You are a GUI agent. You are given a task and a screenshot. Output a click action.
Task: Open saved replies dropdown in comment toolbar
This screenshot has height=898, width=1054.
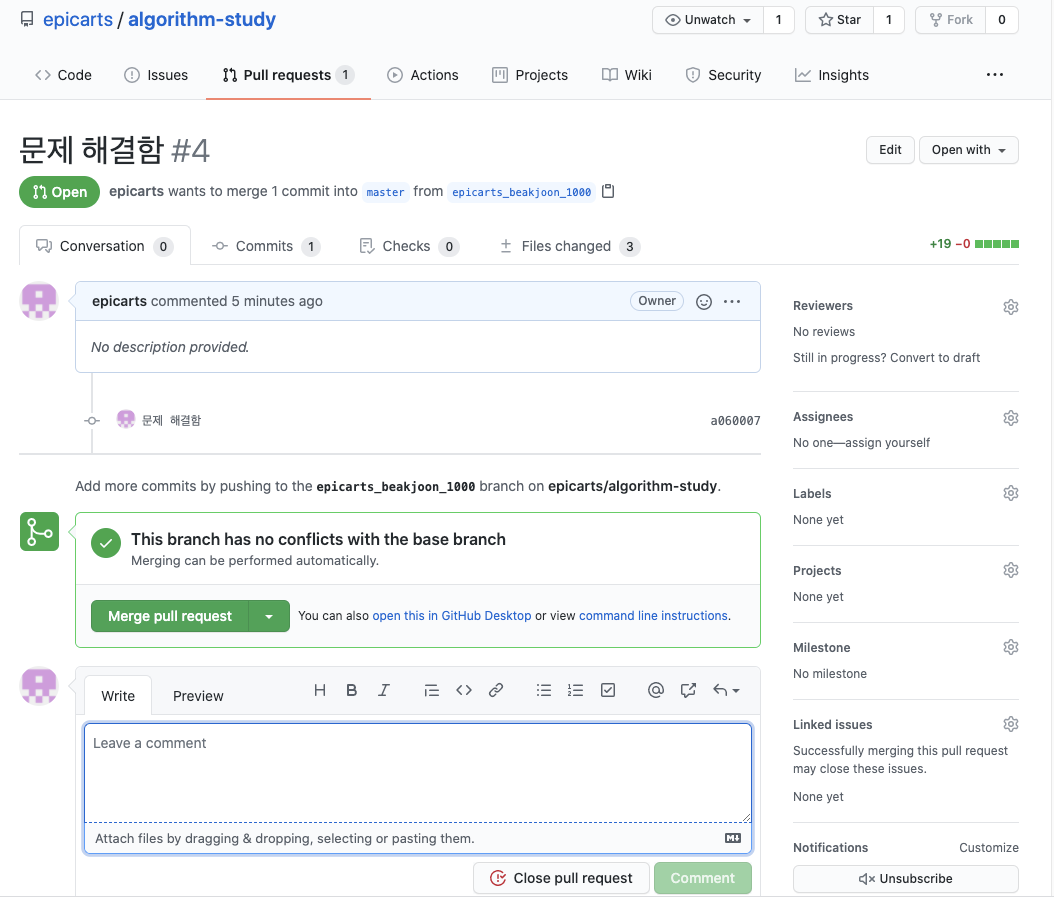click(726, 690)
